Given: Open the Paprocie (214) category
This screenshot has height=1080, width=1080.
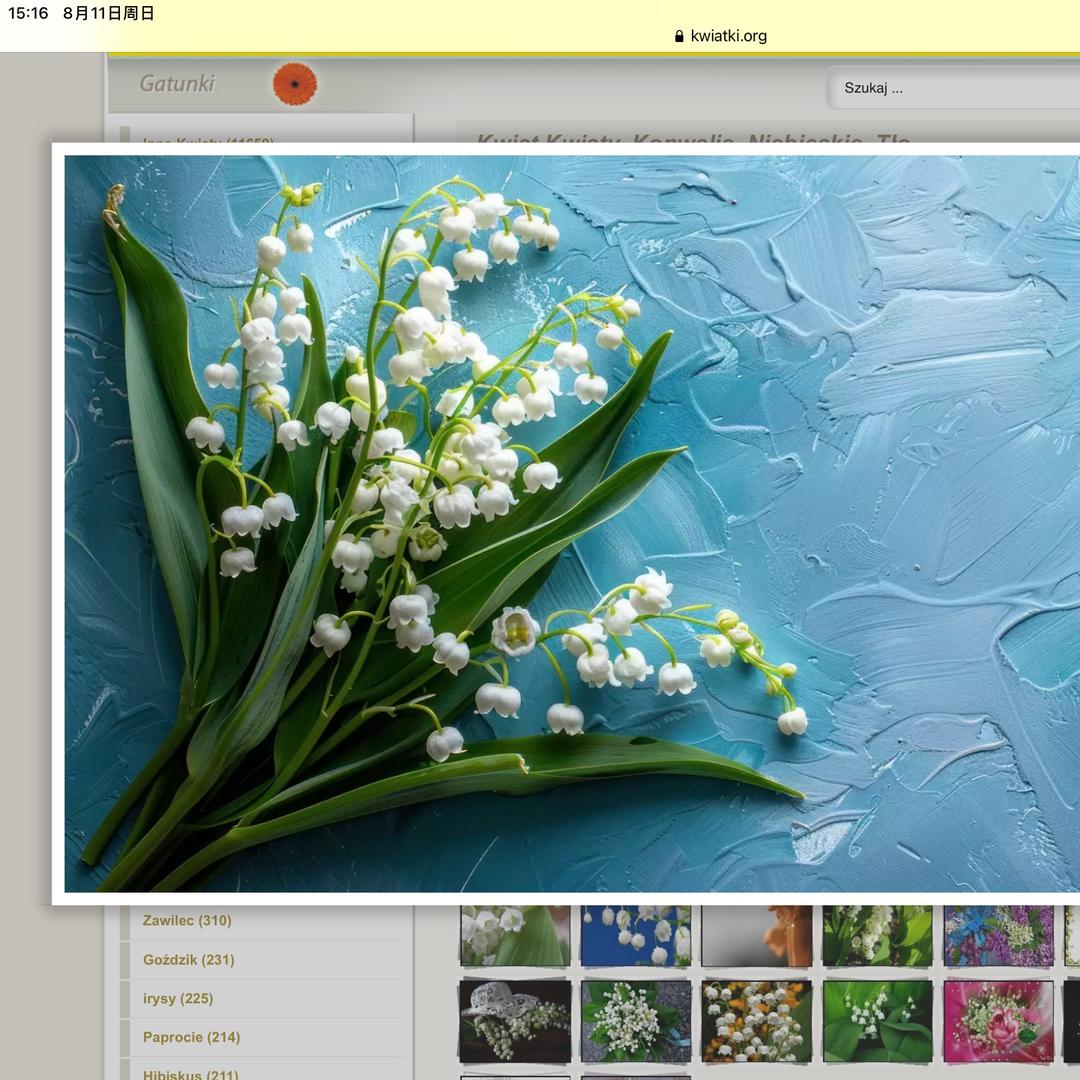Looking at the screenshot, I should point(191,1037).
